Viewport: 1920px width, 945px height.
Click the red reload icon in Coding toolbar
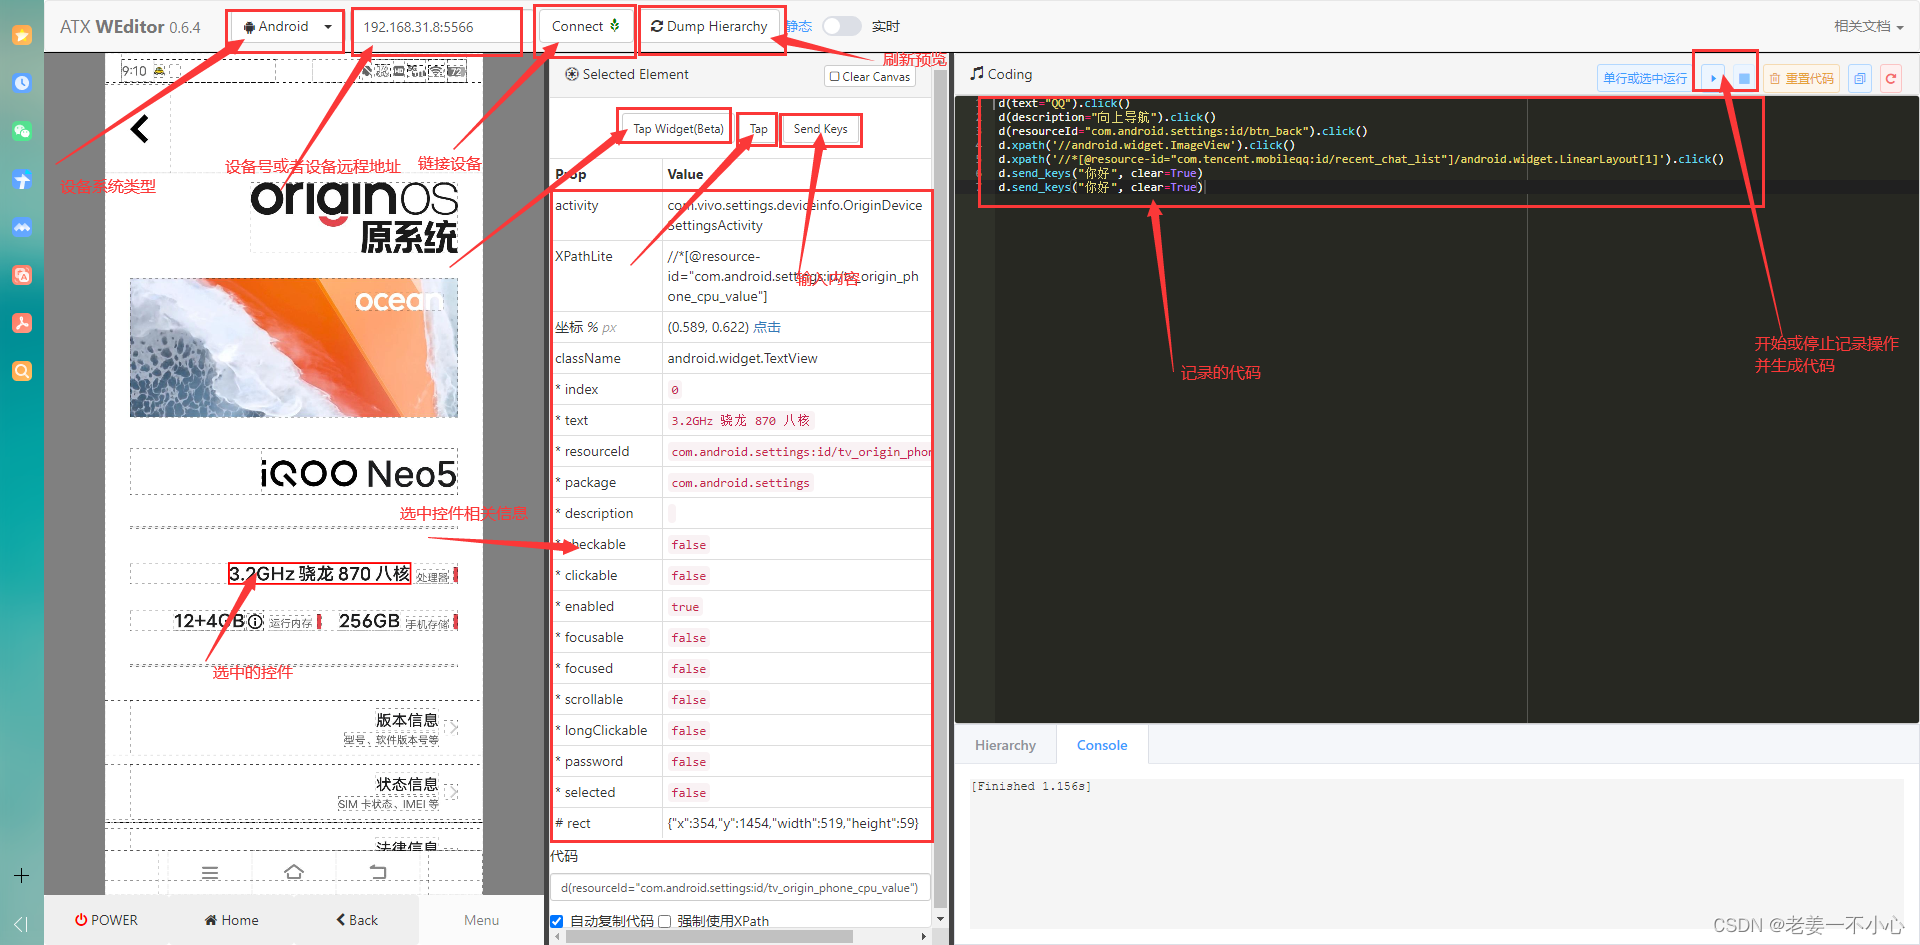click(x=1891, y=78)
